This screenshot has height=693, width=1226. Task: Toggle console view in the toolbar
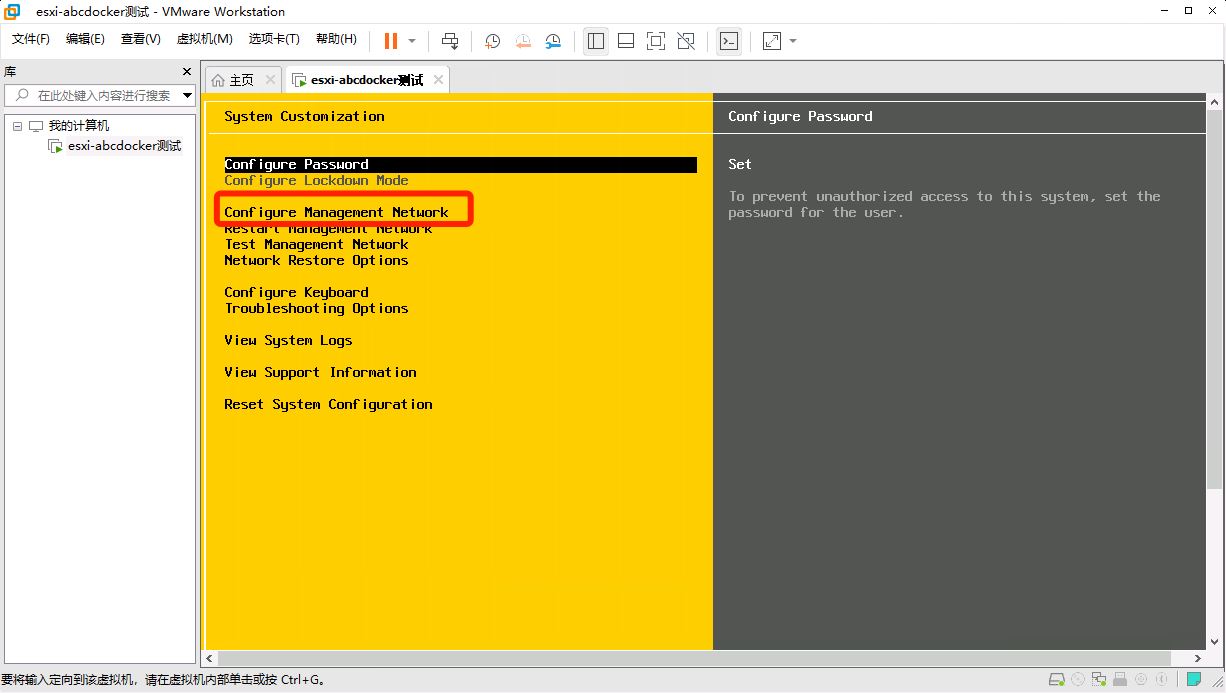729,41
